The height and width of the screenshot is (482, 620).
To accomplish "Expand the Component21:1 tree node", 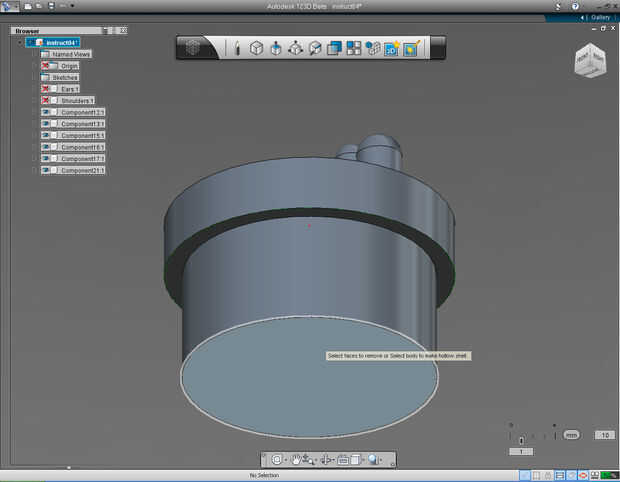I will [x=34, y=170].
